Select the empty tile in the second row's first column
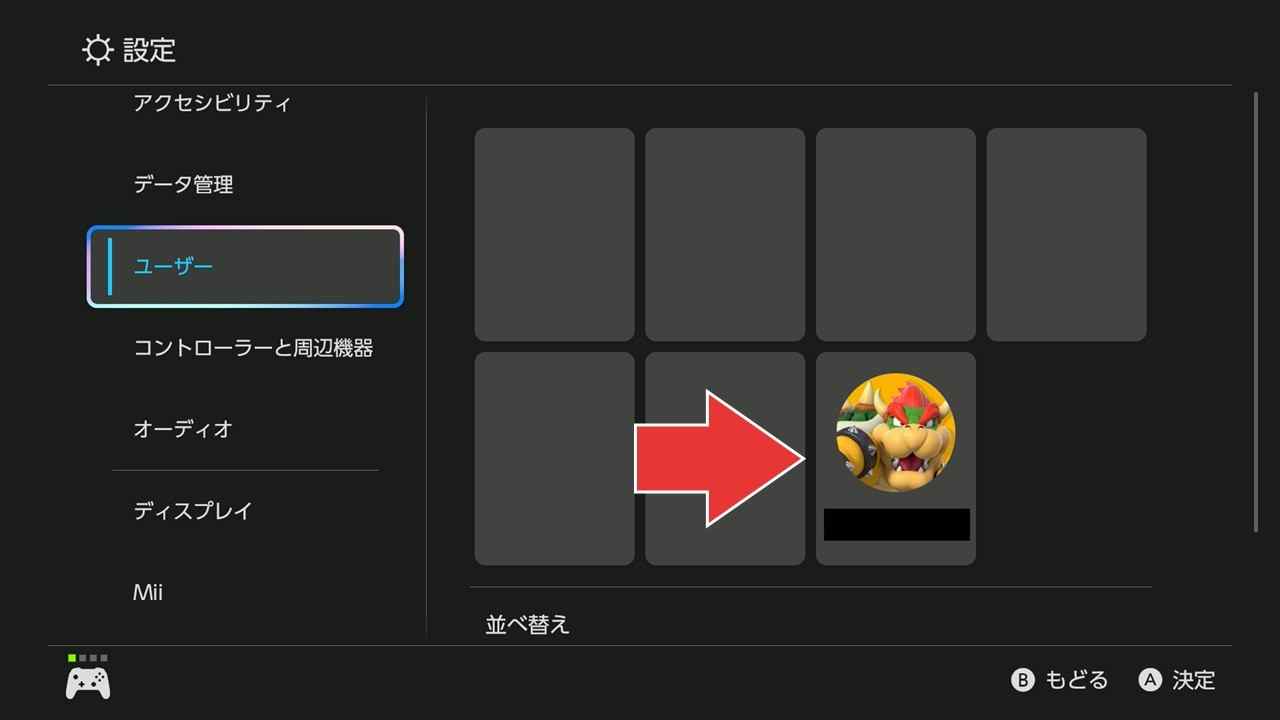 554,458
